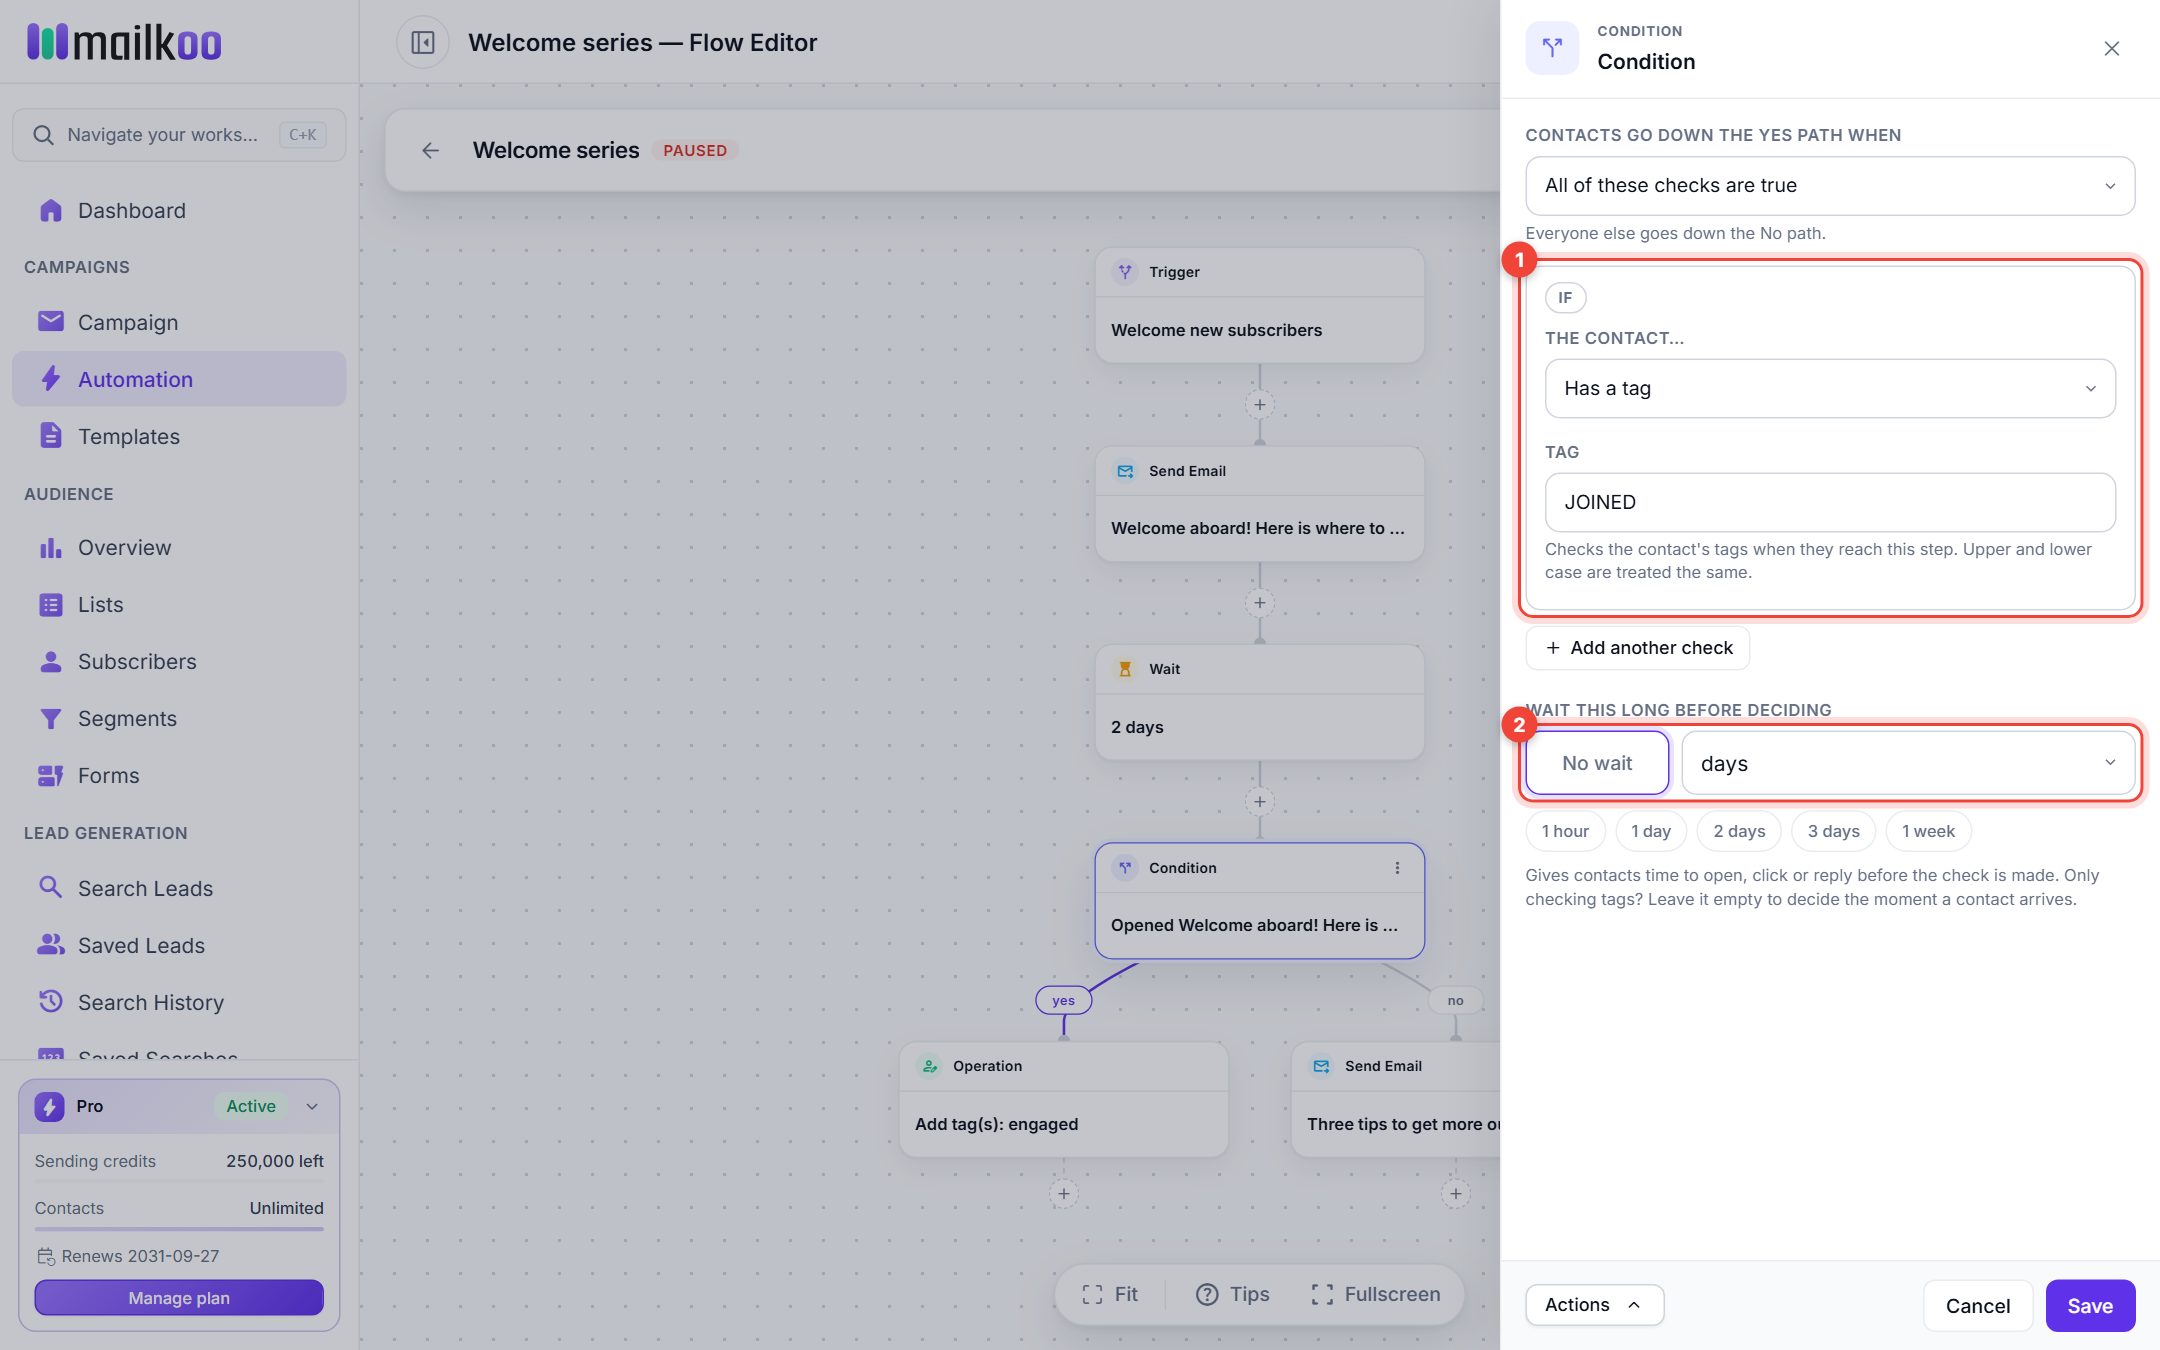Open Segments in the sidebar

(179, 719)
